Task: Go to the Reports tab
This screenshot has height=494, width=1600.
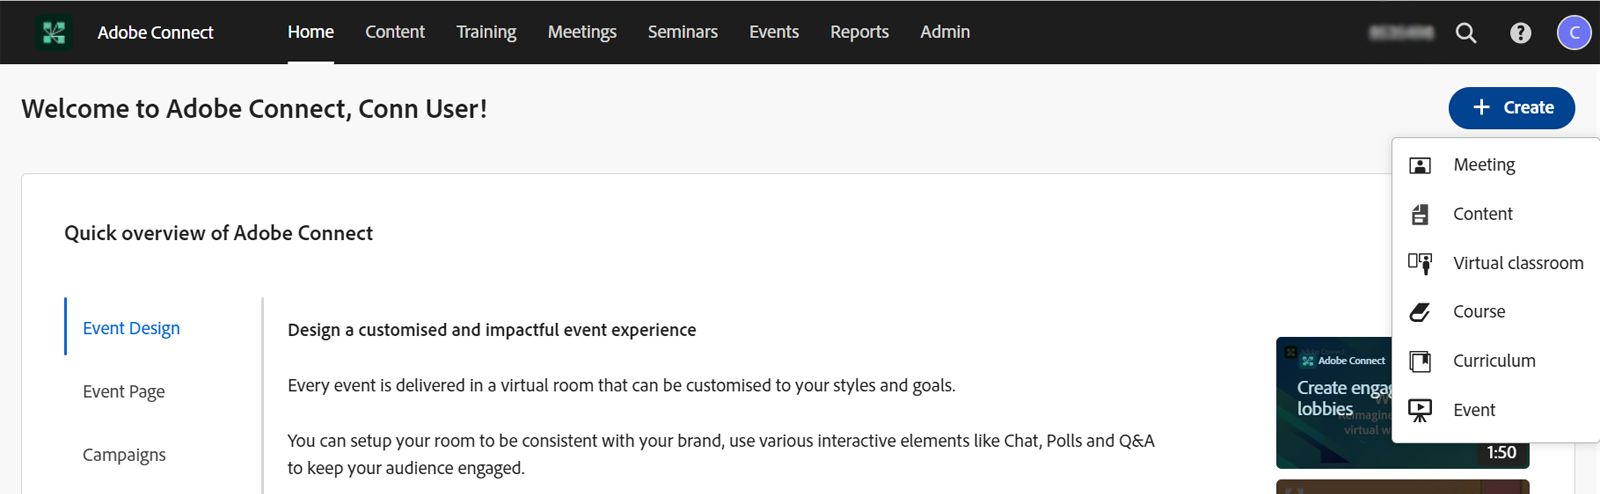Action: tap(859, 32)
